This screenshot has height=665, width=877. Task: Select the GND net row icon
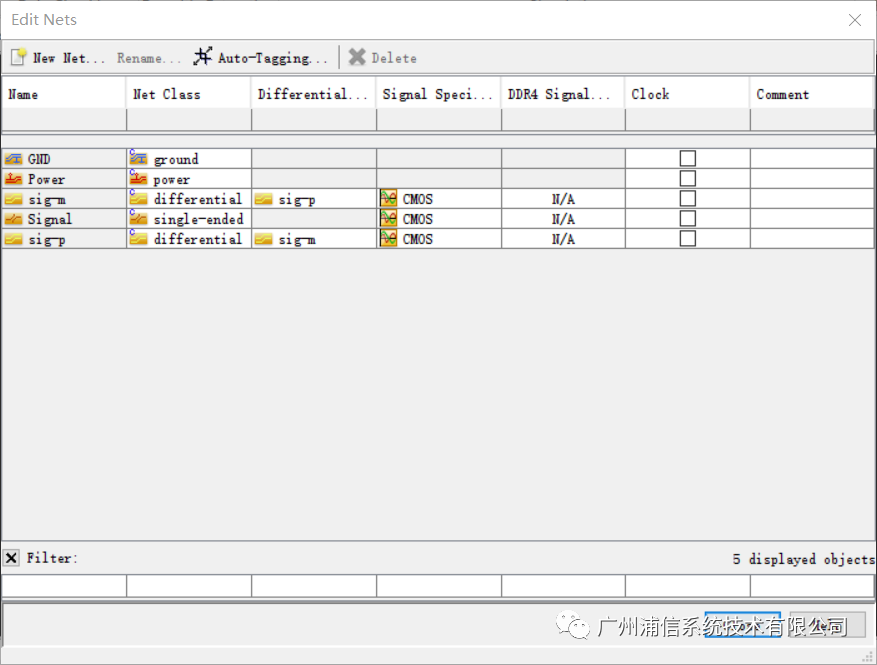click(13, 159)
